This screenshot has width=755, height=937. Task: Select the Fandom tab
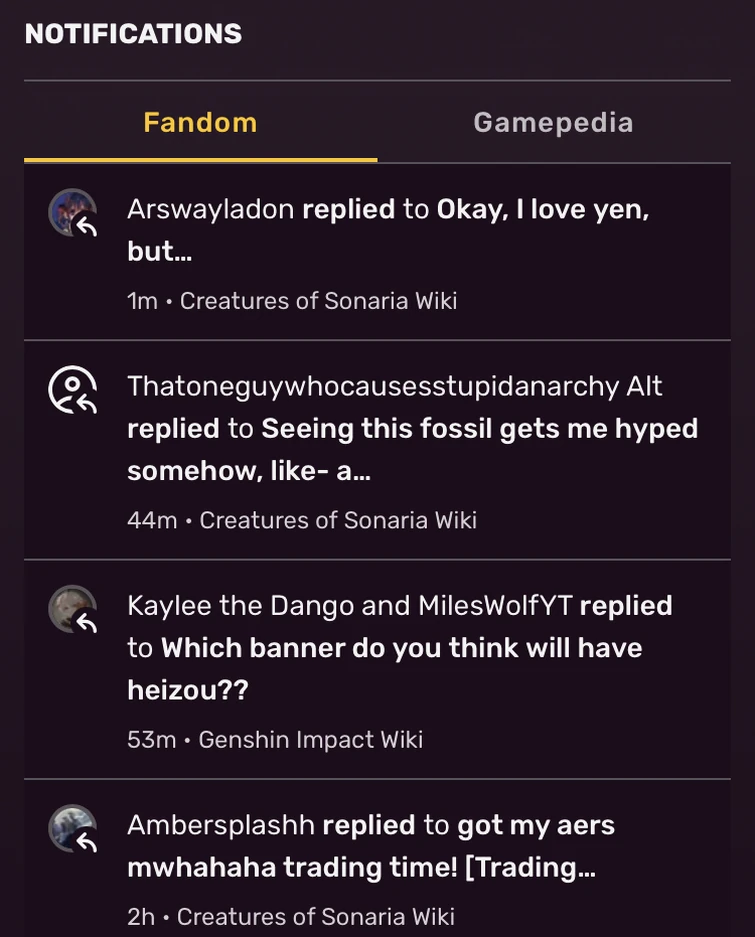coord(199,121)
